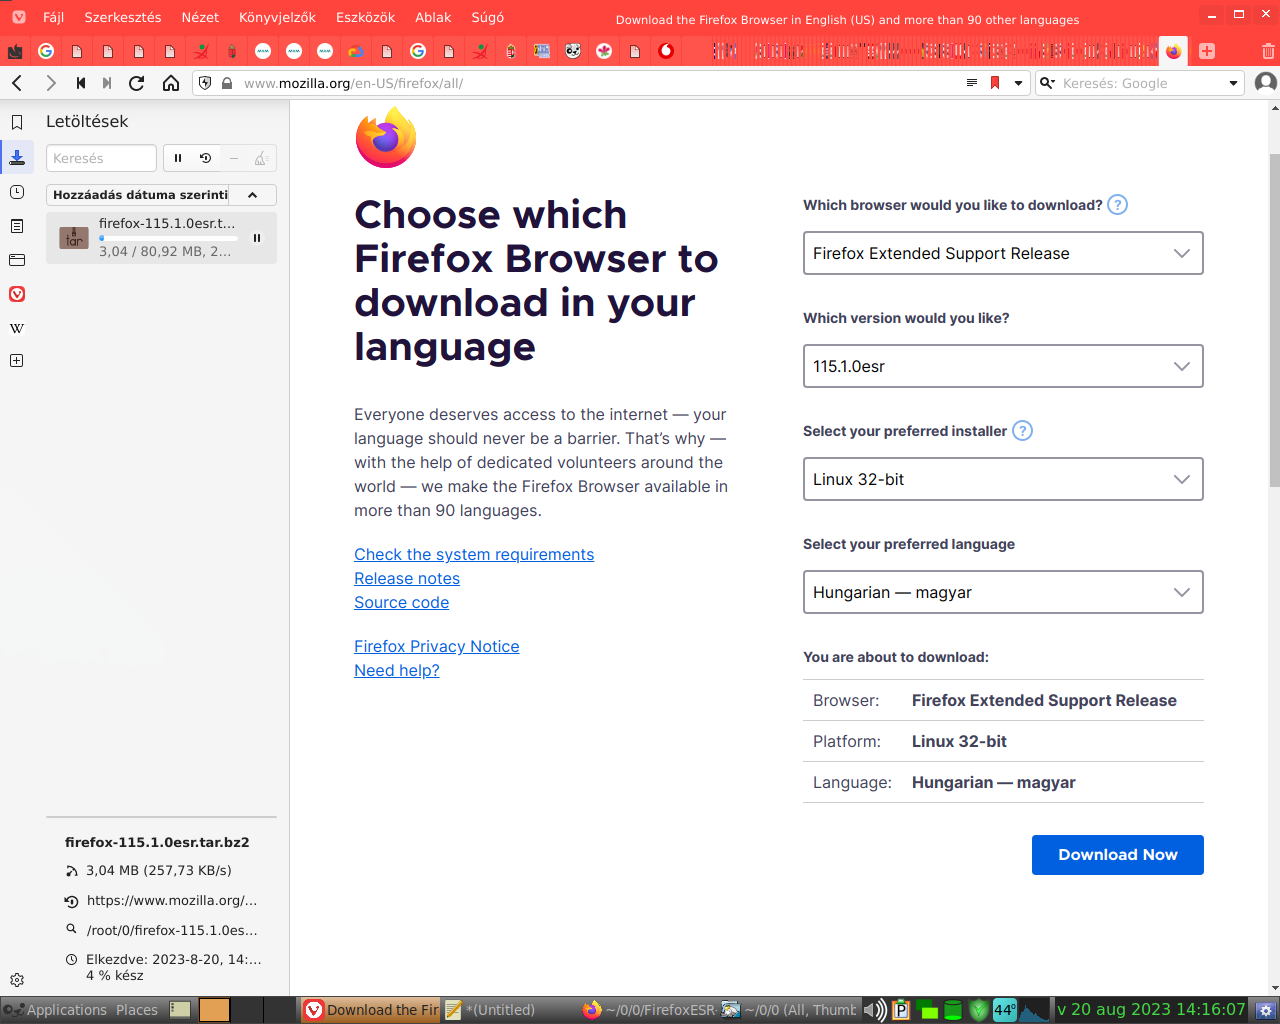Open the Vivaldi main menu icon
Image resolution: width=1280 pixels, height=1024 pixels.
(x=18, y=17)
